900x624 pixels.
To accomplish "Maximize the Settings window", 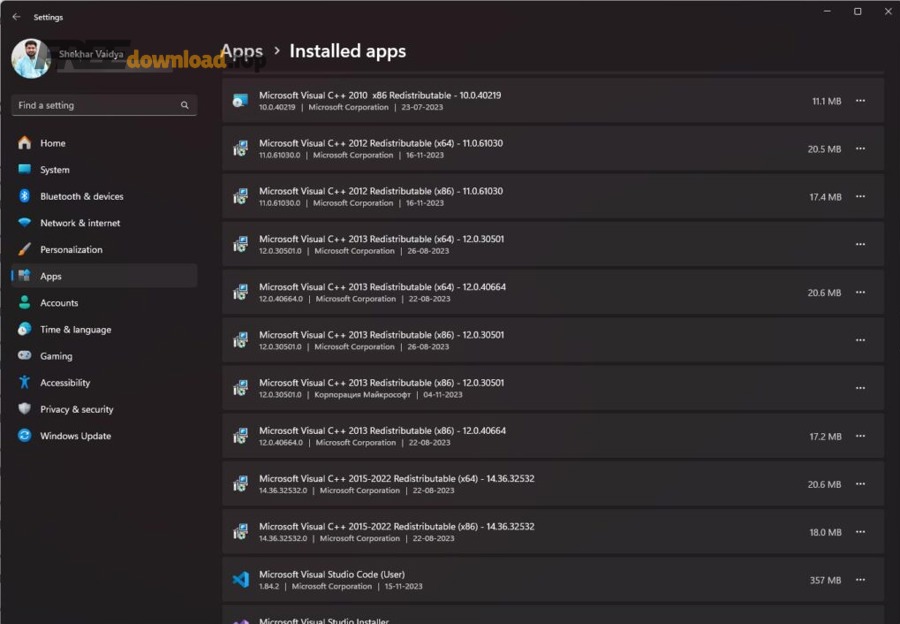I will (858, 11).
